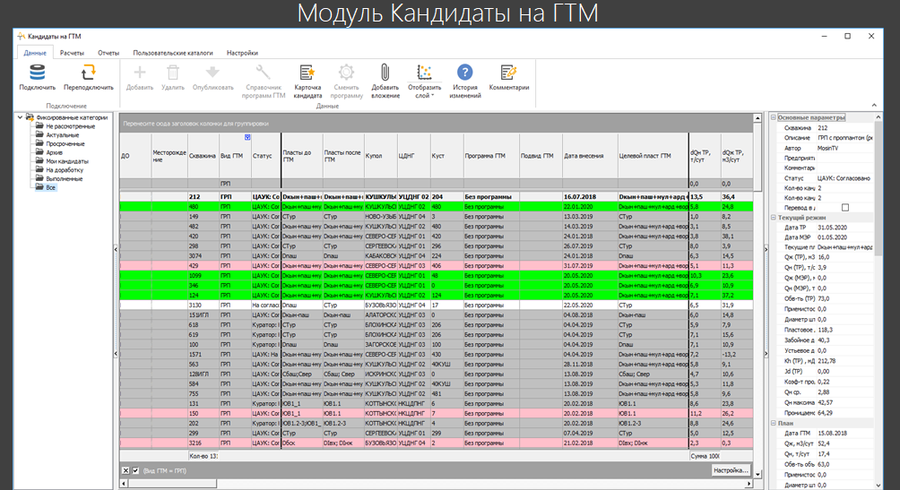900x490 pixels.
Task: Click the grid horizontal scrollbar thumb
Action: 172,484
